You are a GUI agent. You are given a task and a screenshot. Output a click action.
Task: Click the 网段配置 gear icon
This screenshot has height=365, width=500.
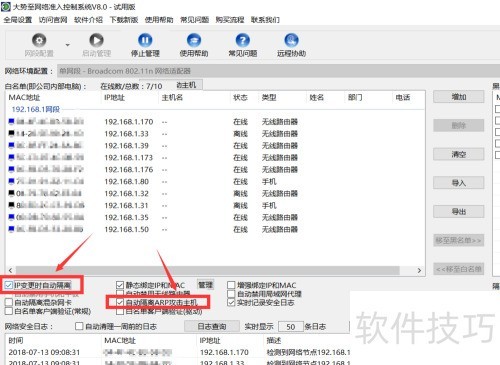pyautogui.click(x=39, y=41)
